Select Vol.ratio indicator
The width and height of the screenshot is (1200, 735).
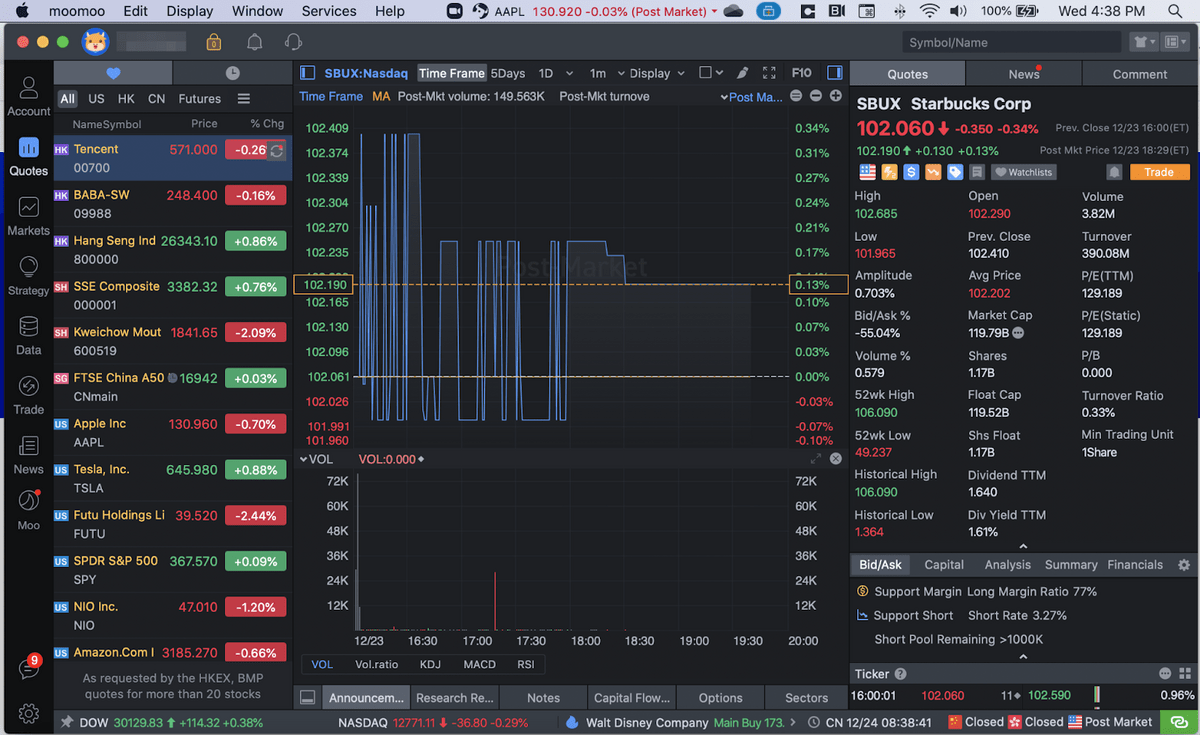point(376,664)
